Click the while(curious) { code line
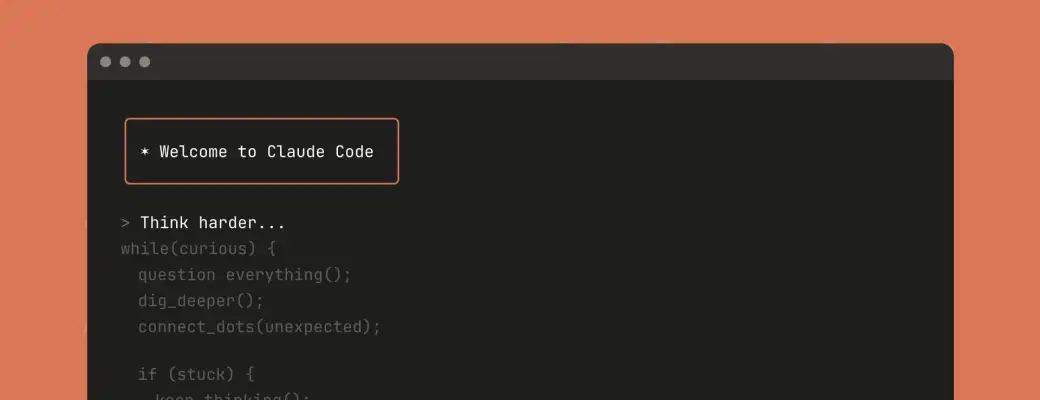The image size is (1040, 400). (198, 249)
